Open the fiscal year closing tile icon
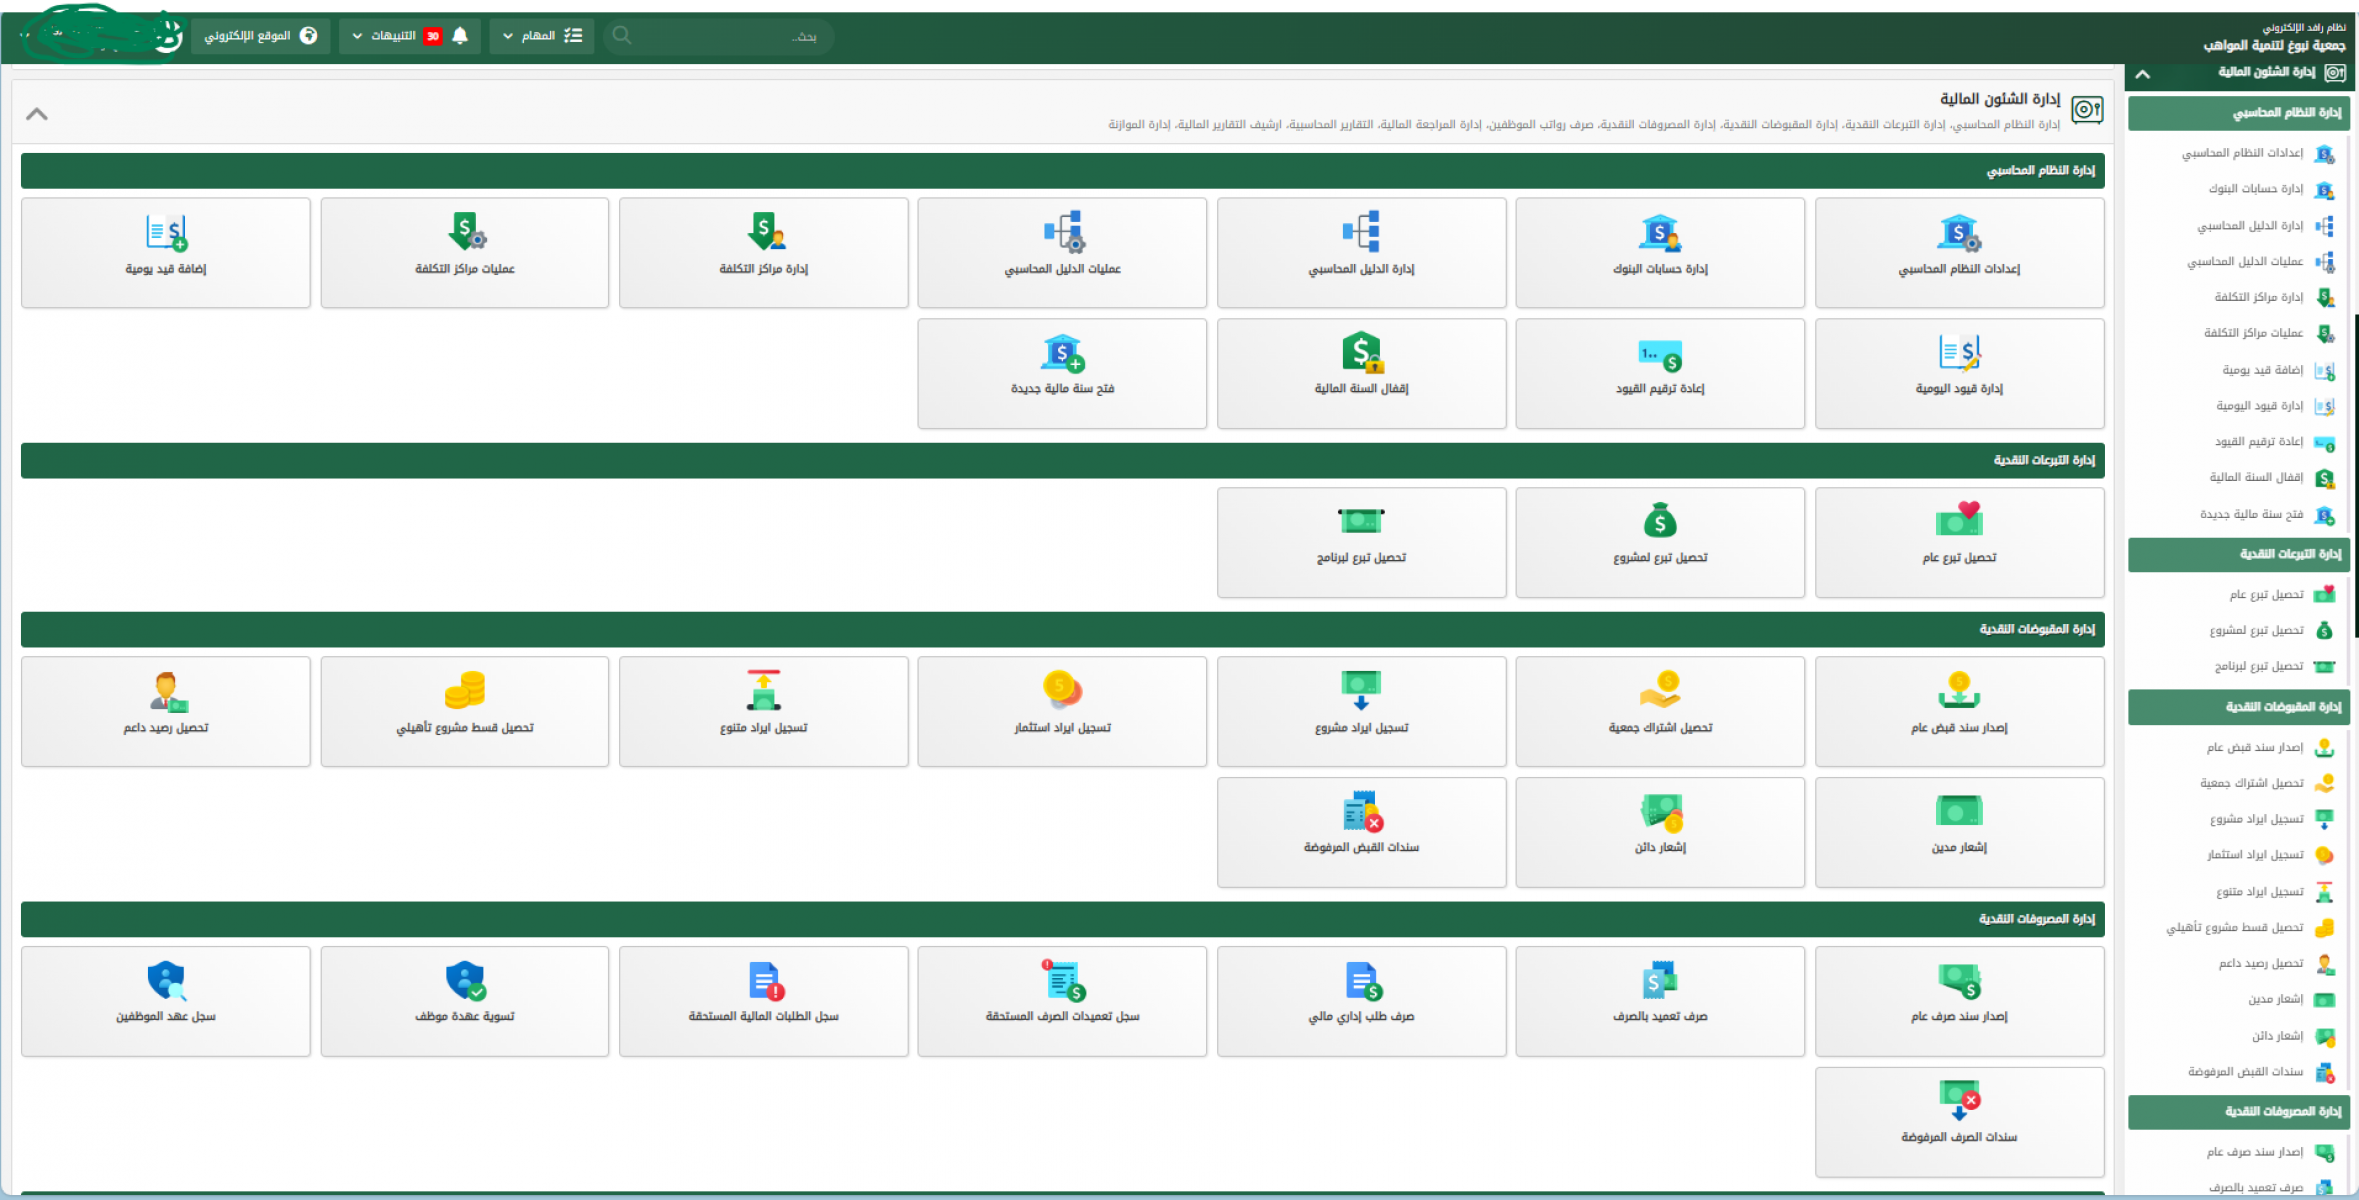This screenshot has height=1200, width=2359. coord(1361,353)
